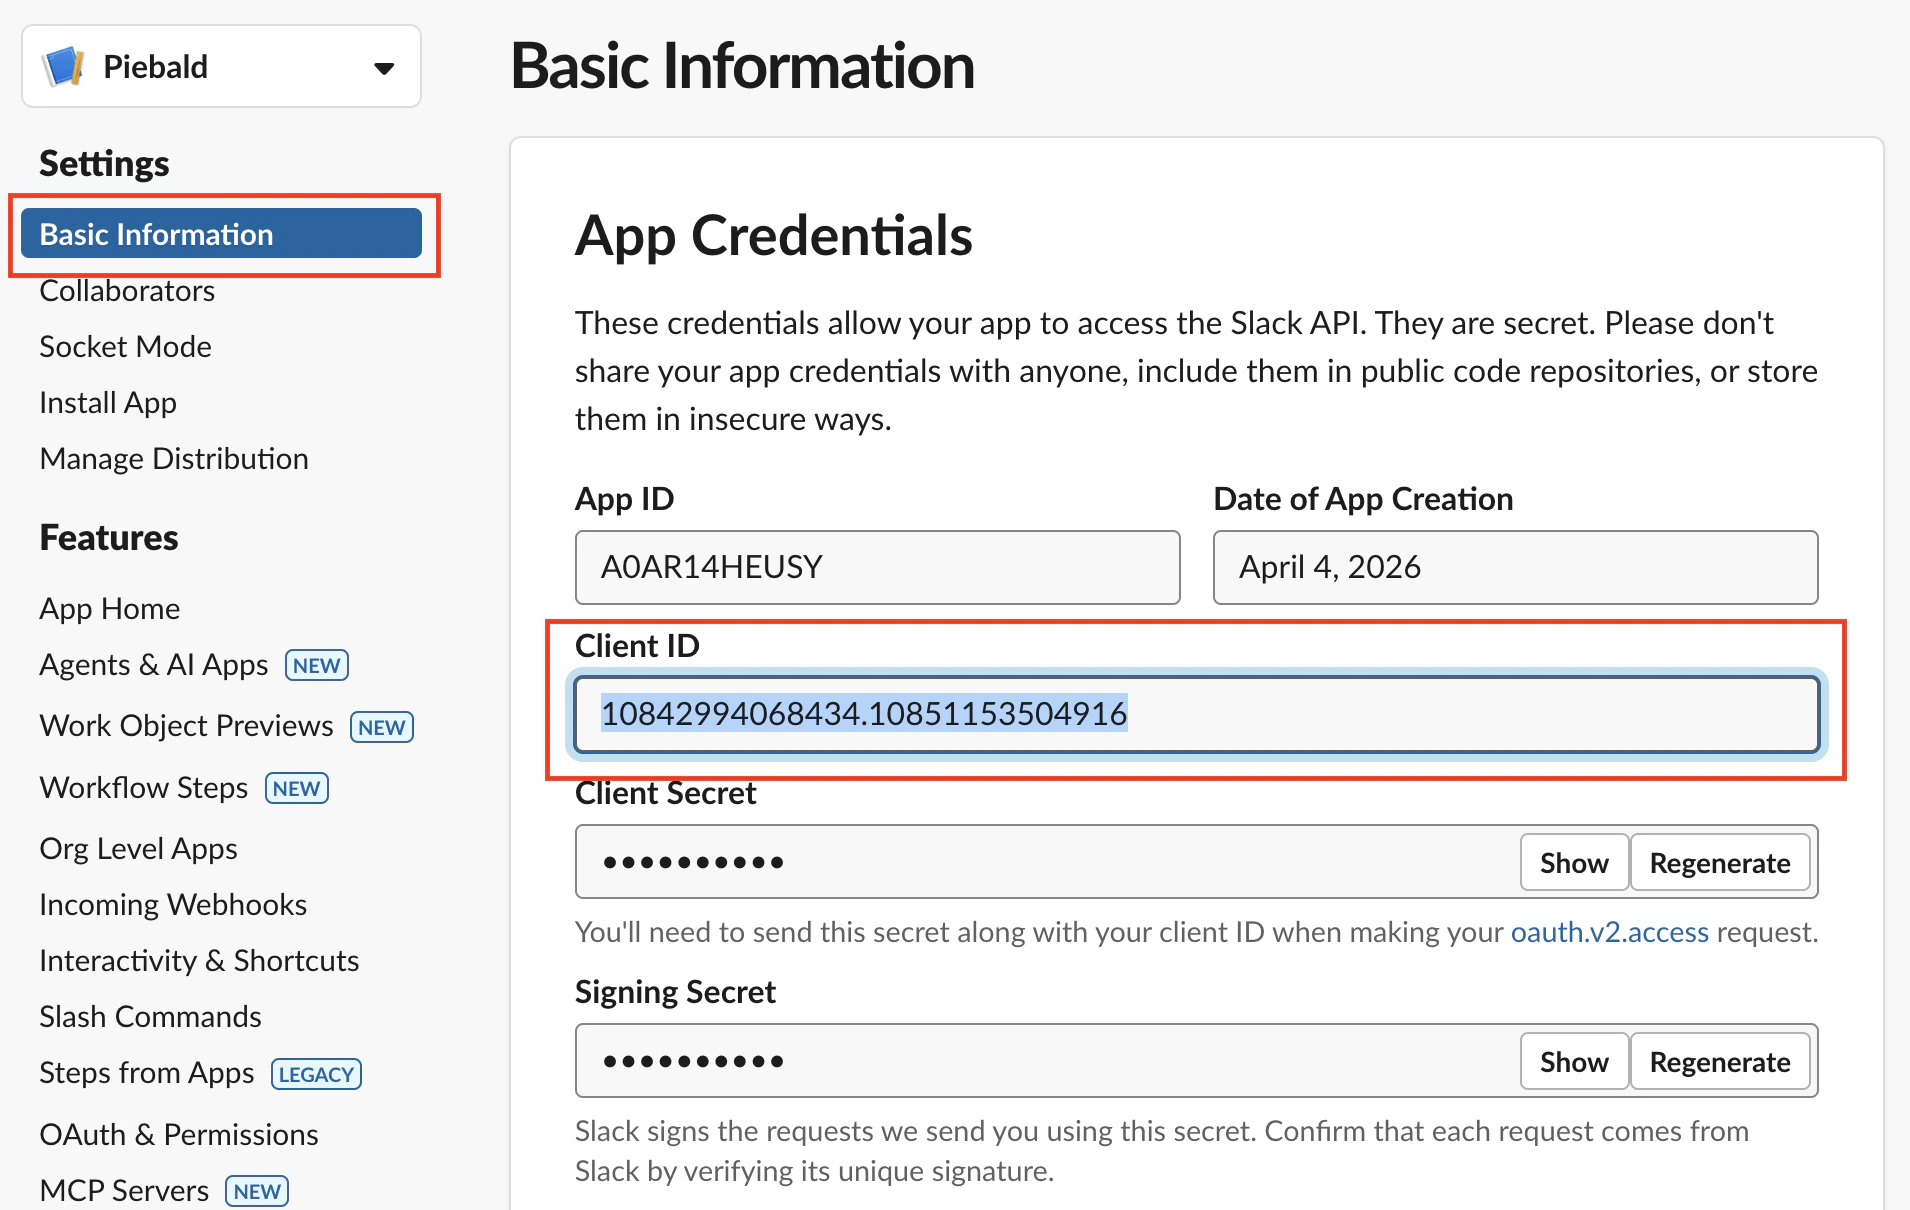Show the Client Secret
This screenshot has width=1910, height=1210.
point(1574,863)
